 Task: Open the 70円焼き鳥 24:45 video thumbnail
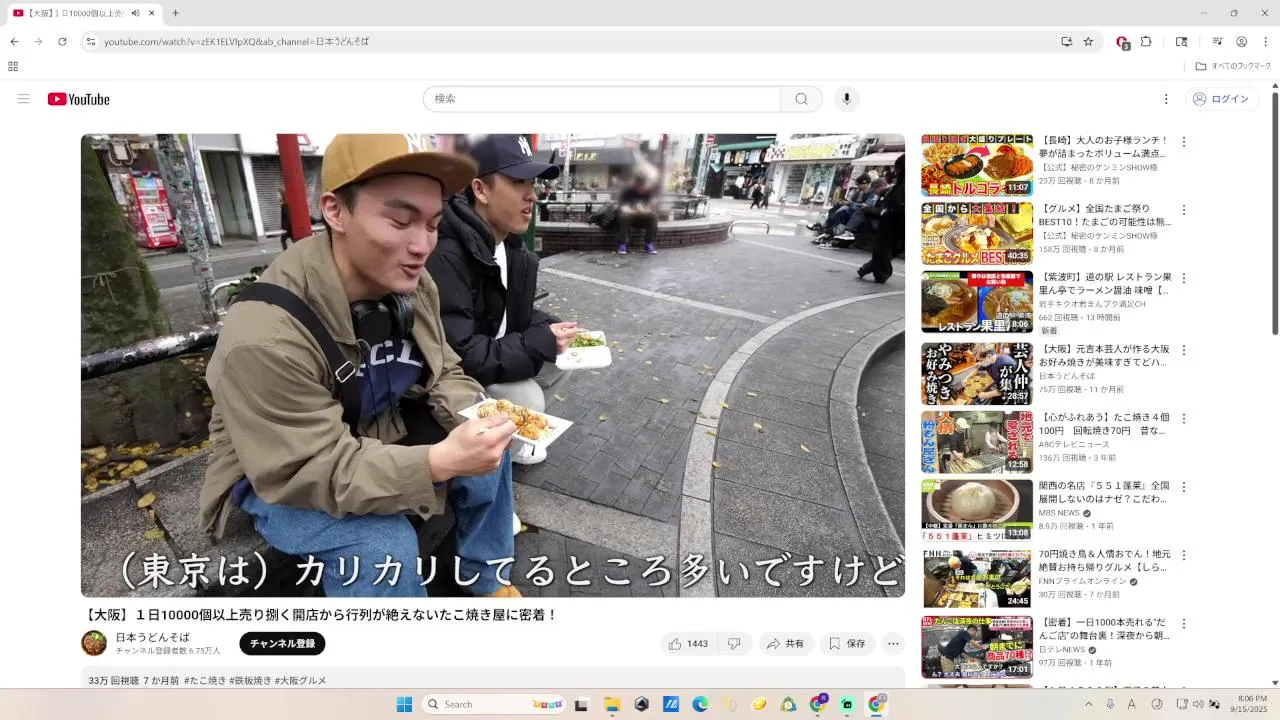pyautogui.click(x=977, y=578)
